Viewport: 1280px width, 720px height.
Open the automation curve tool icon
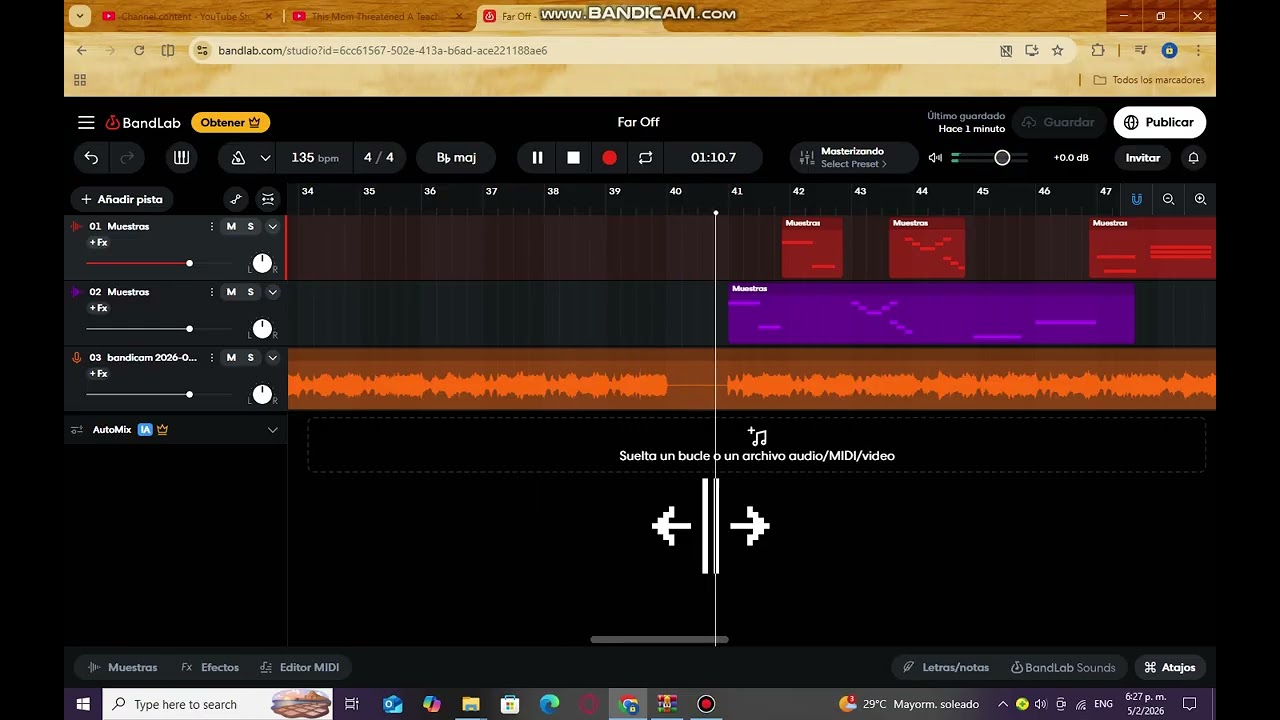pos(235,199)
